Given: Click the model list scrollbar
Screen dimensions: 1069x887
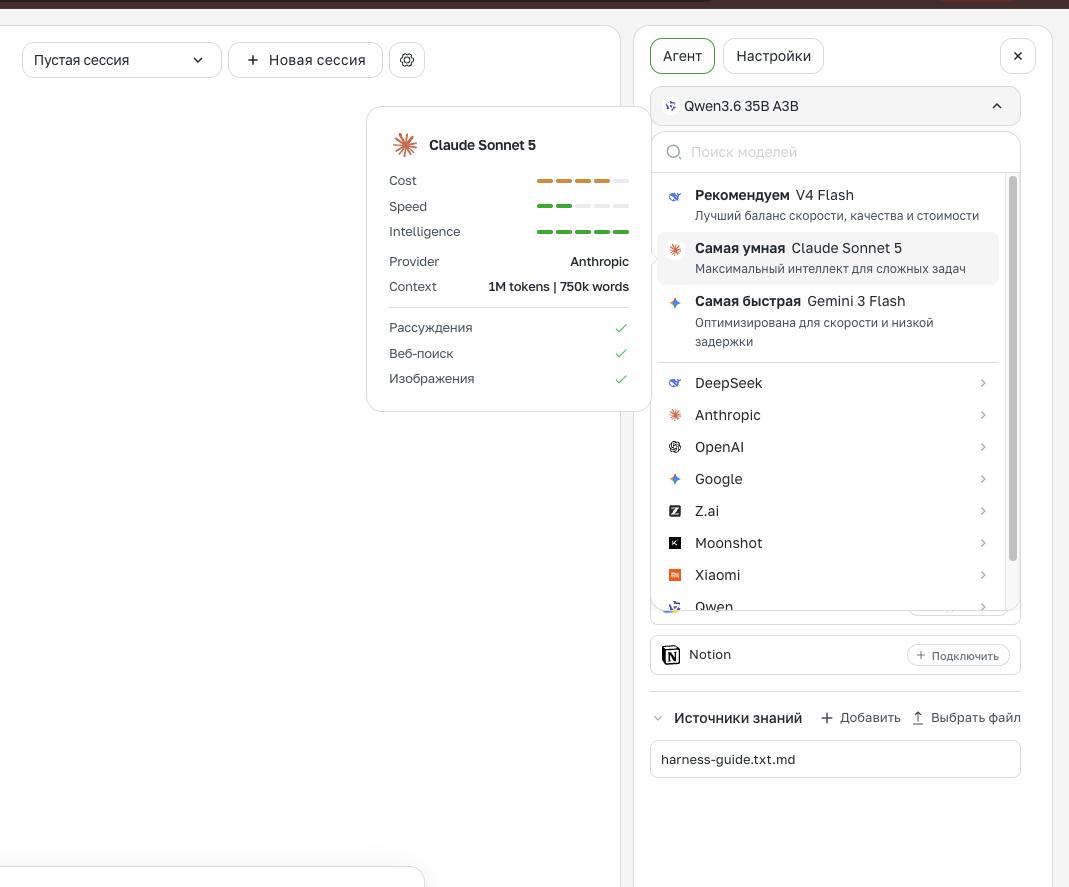Looking at the screenshot, I should tap(1012, 368).
